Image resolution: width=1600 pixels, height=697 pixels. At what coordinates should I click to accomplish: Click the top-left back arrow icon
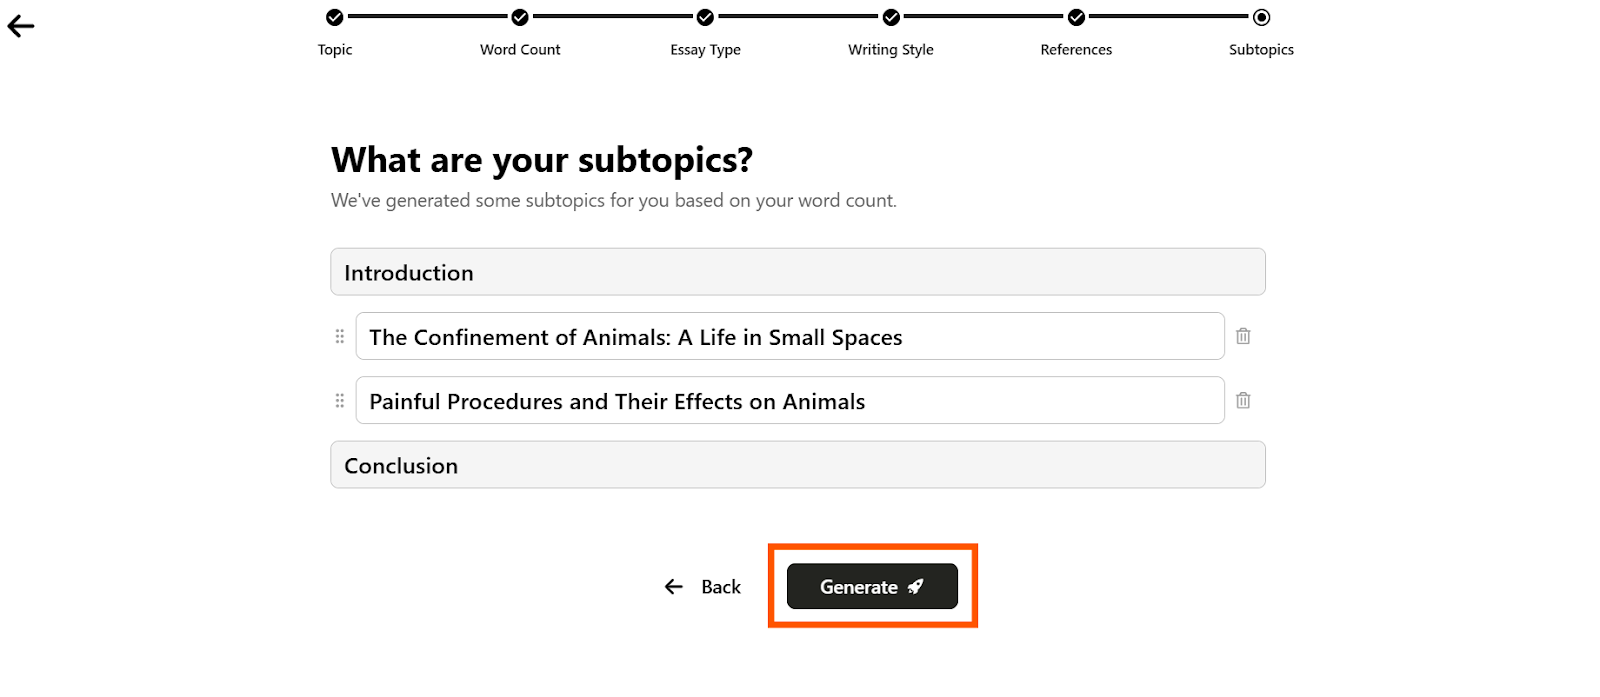(21, 27)
